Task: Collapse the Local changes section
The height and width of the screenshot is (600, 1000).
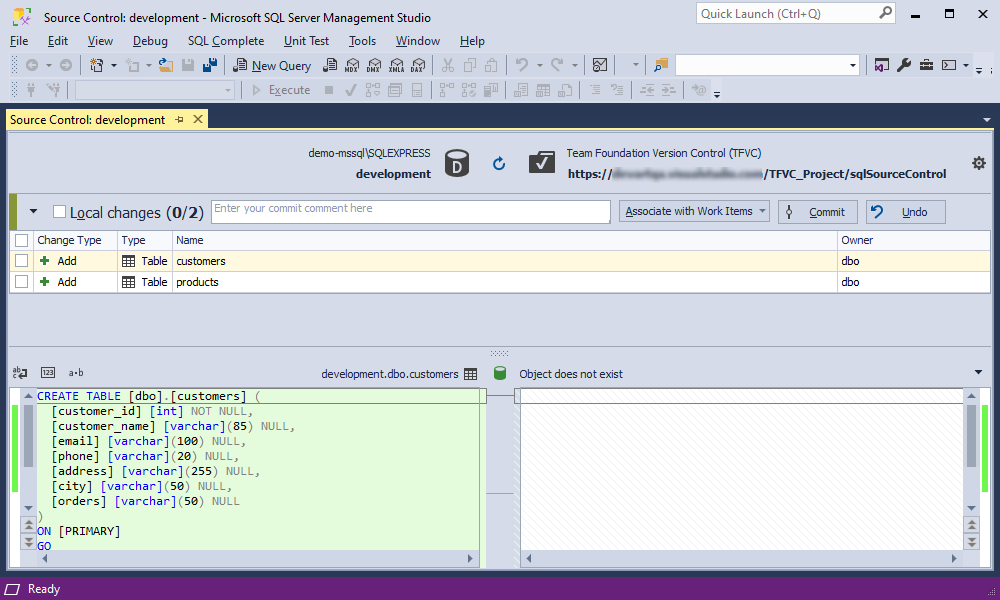Action: (33, 212)
